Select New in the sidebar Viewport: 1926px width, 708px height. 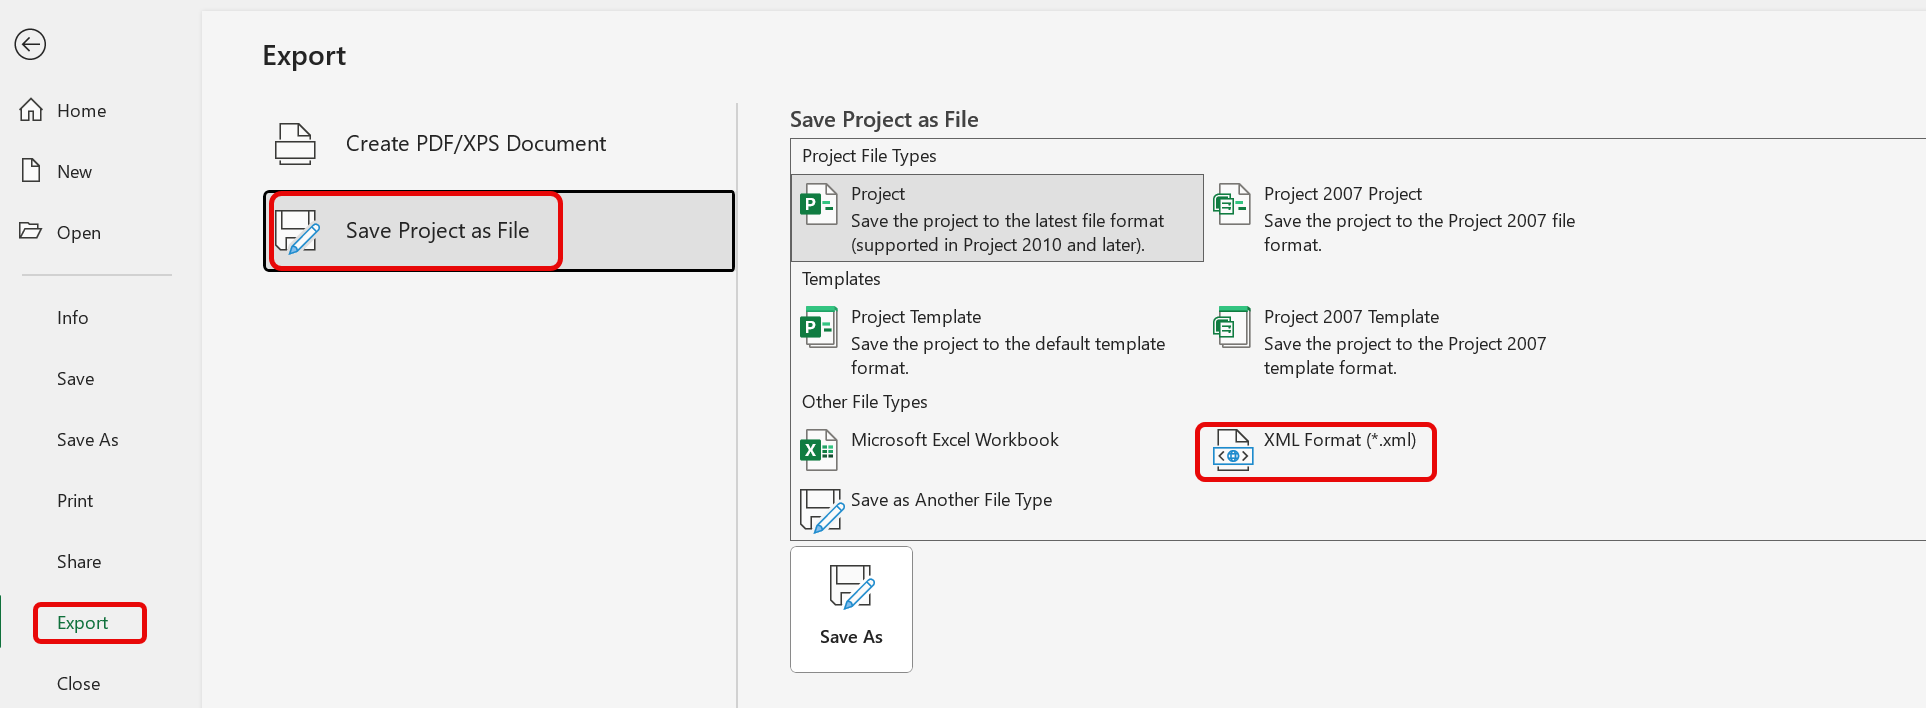(x=74, y=172)
